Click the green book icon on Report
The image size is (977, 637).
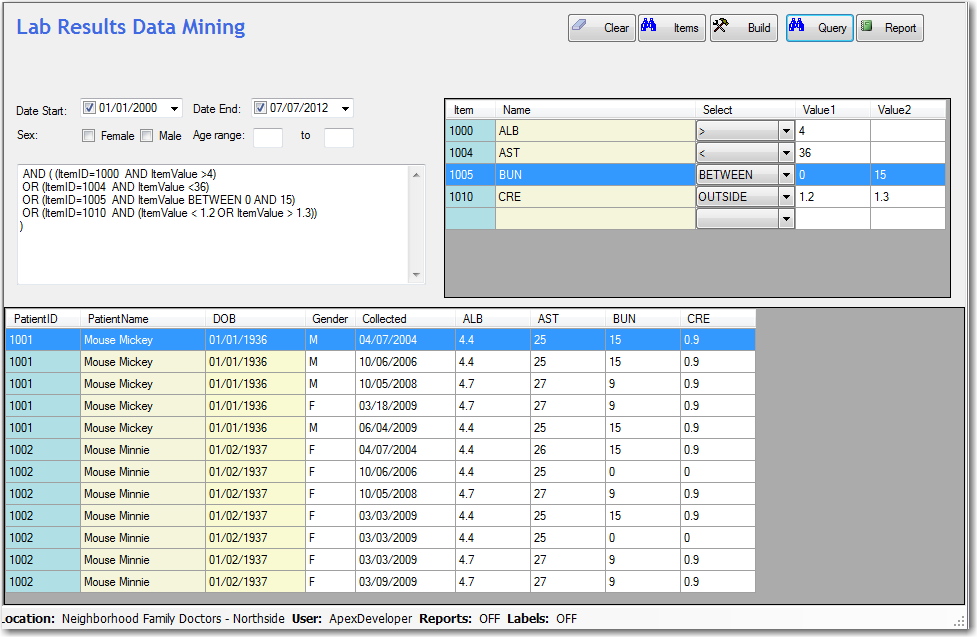click(x=866, y=26)
